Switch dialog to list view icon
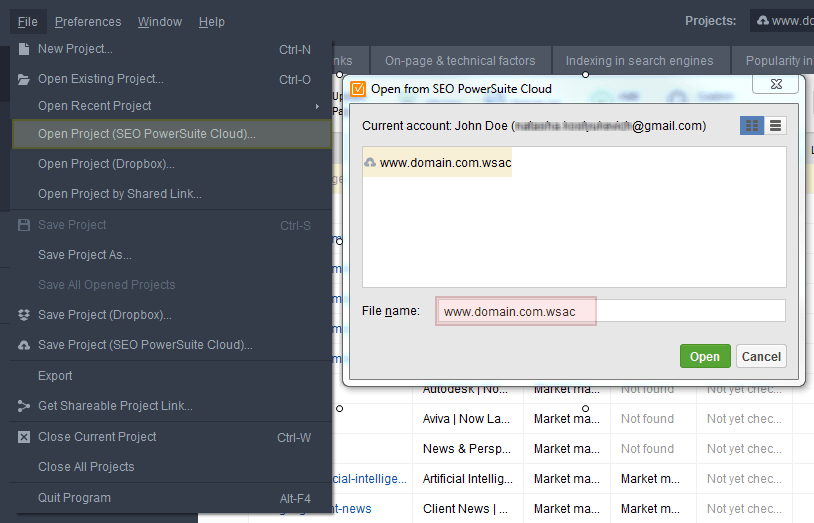 [775, 126]
